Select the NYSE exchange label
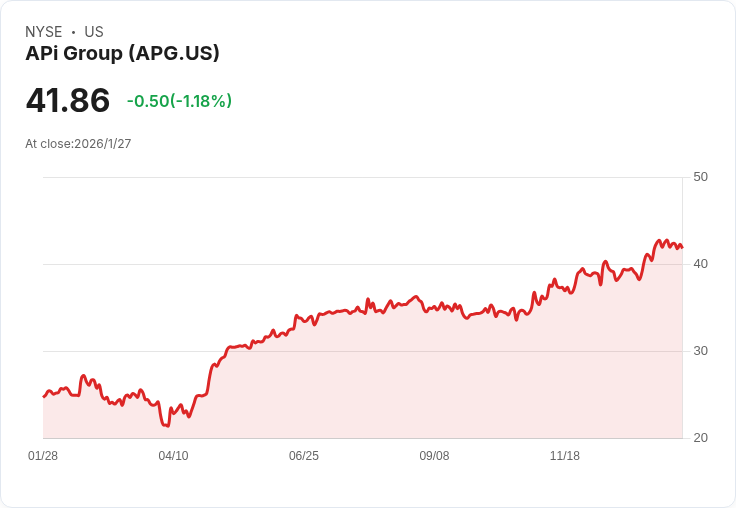This screenshot has height=508, width=736. click(44, 32)
